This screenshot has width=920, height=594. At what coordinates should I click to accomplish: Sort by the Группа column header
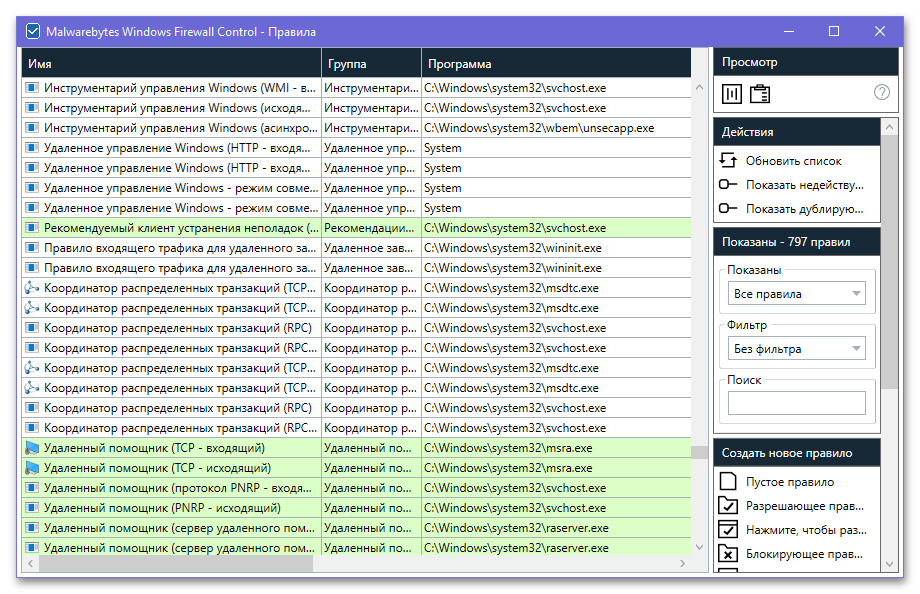(371, 63)
